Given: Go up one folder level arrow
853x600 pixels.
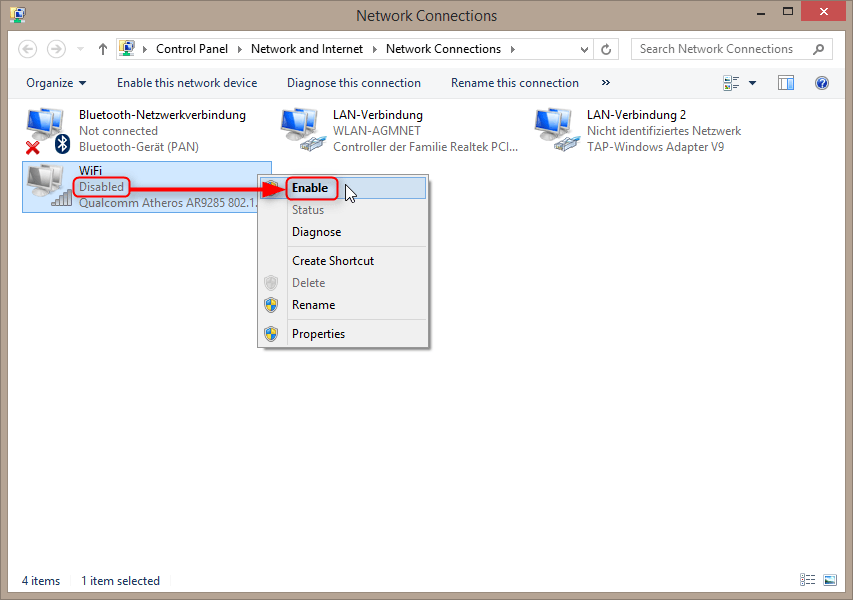Looking at the screenshot, I should tap(103, 49).
